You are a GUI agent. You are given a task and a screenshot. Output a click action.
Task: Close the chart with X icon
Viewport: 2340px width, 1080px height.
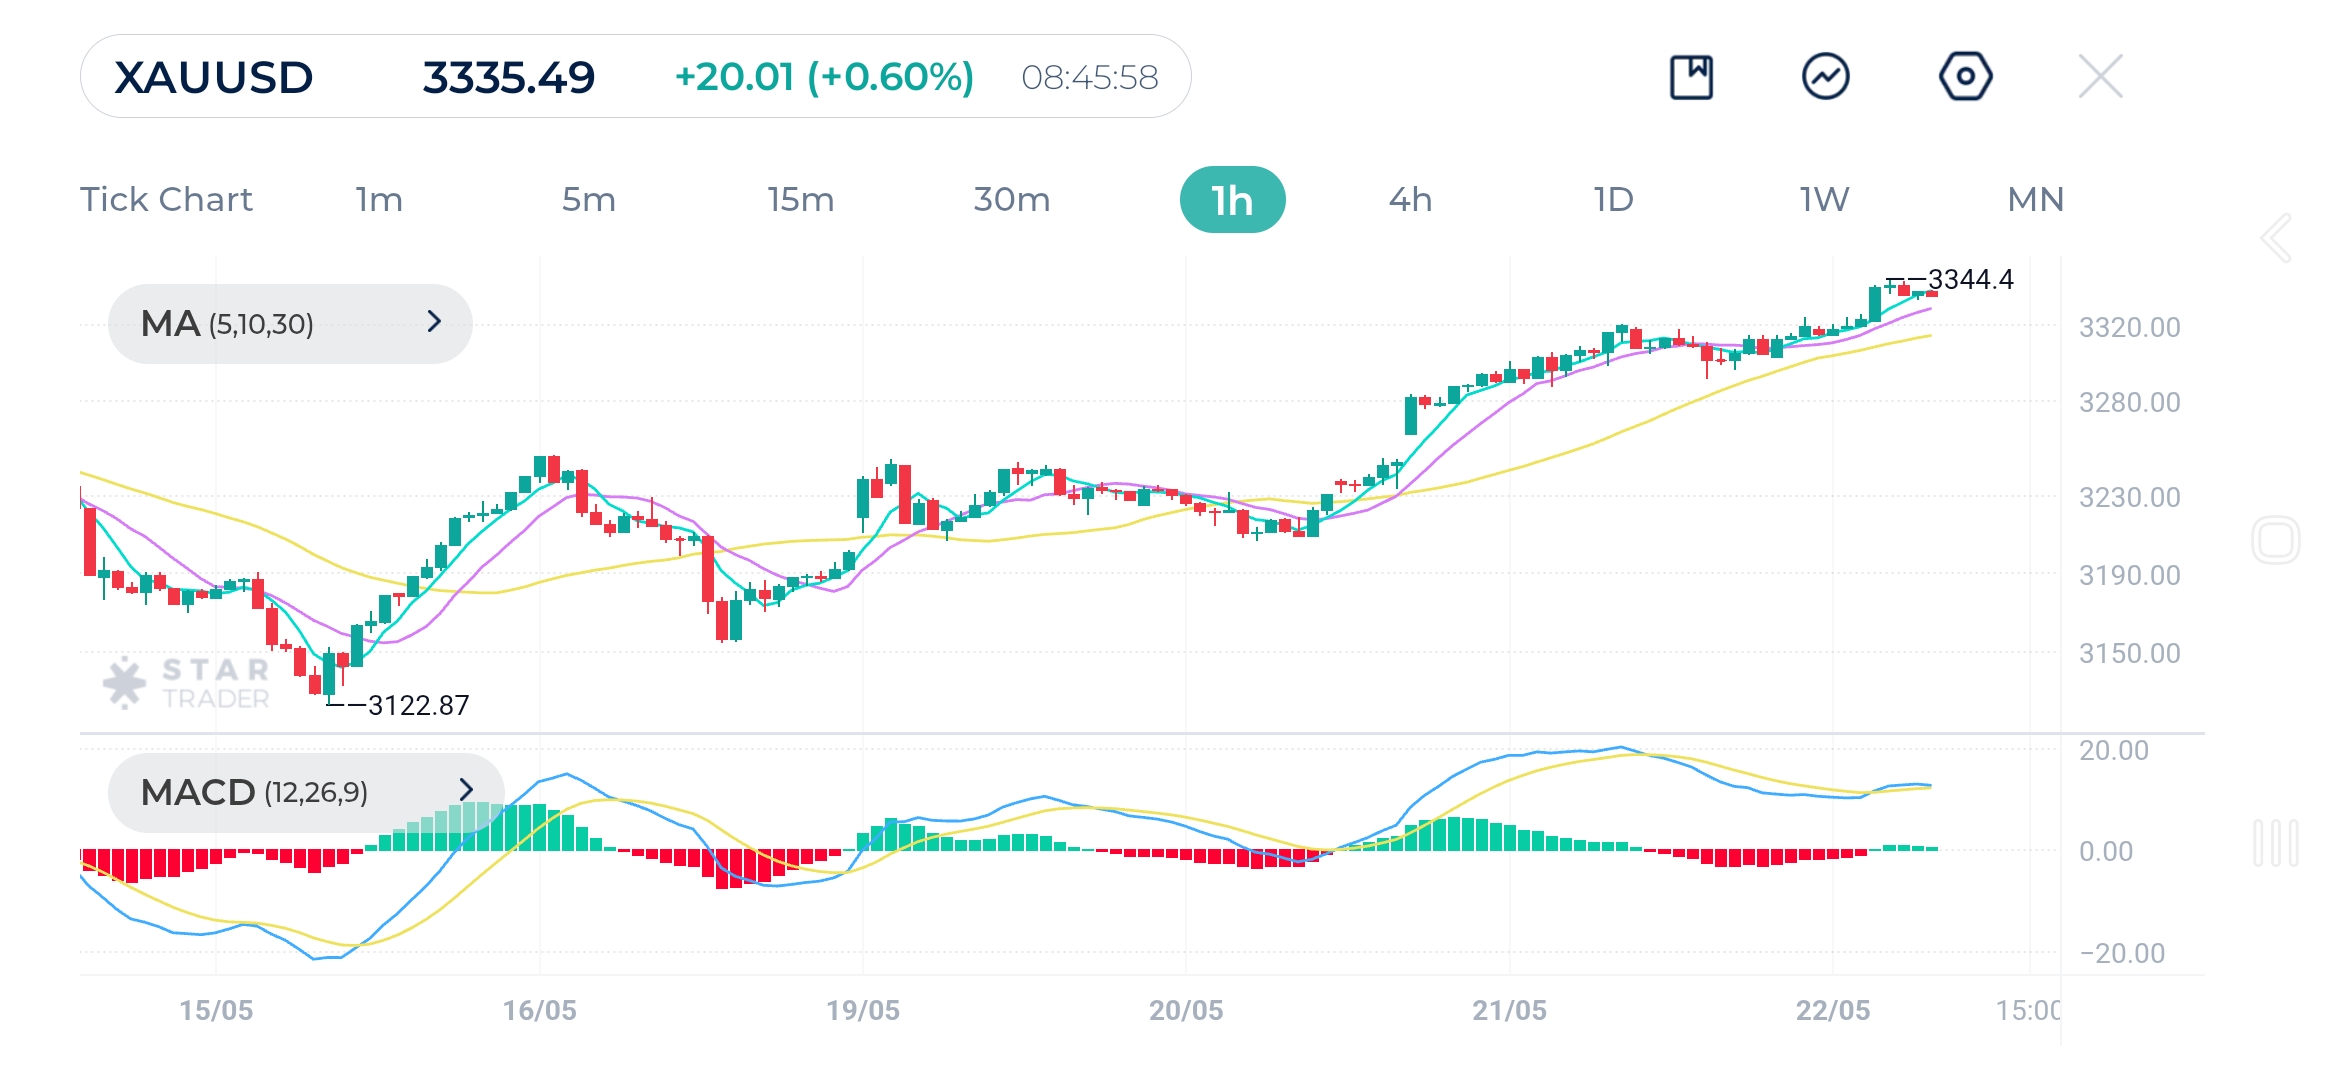tap(2100, 77)
